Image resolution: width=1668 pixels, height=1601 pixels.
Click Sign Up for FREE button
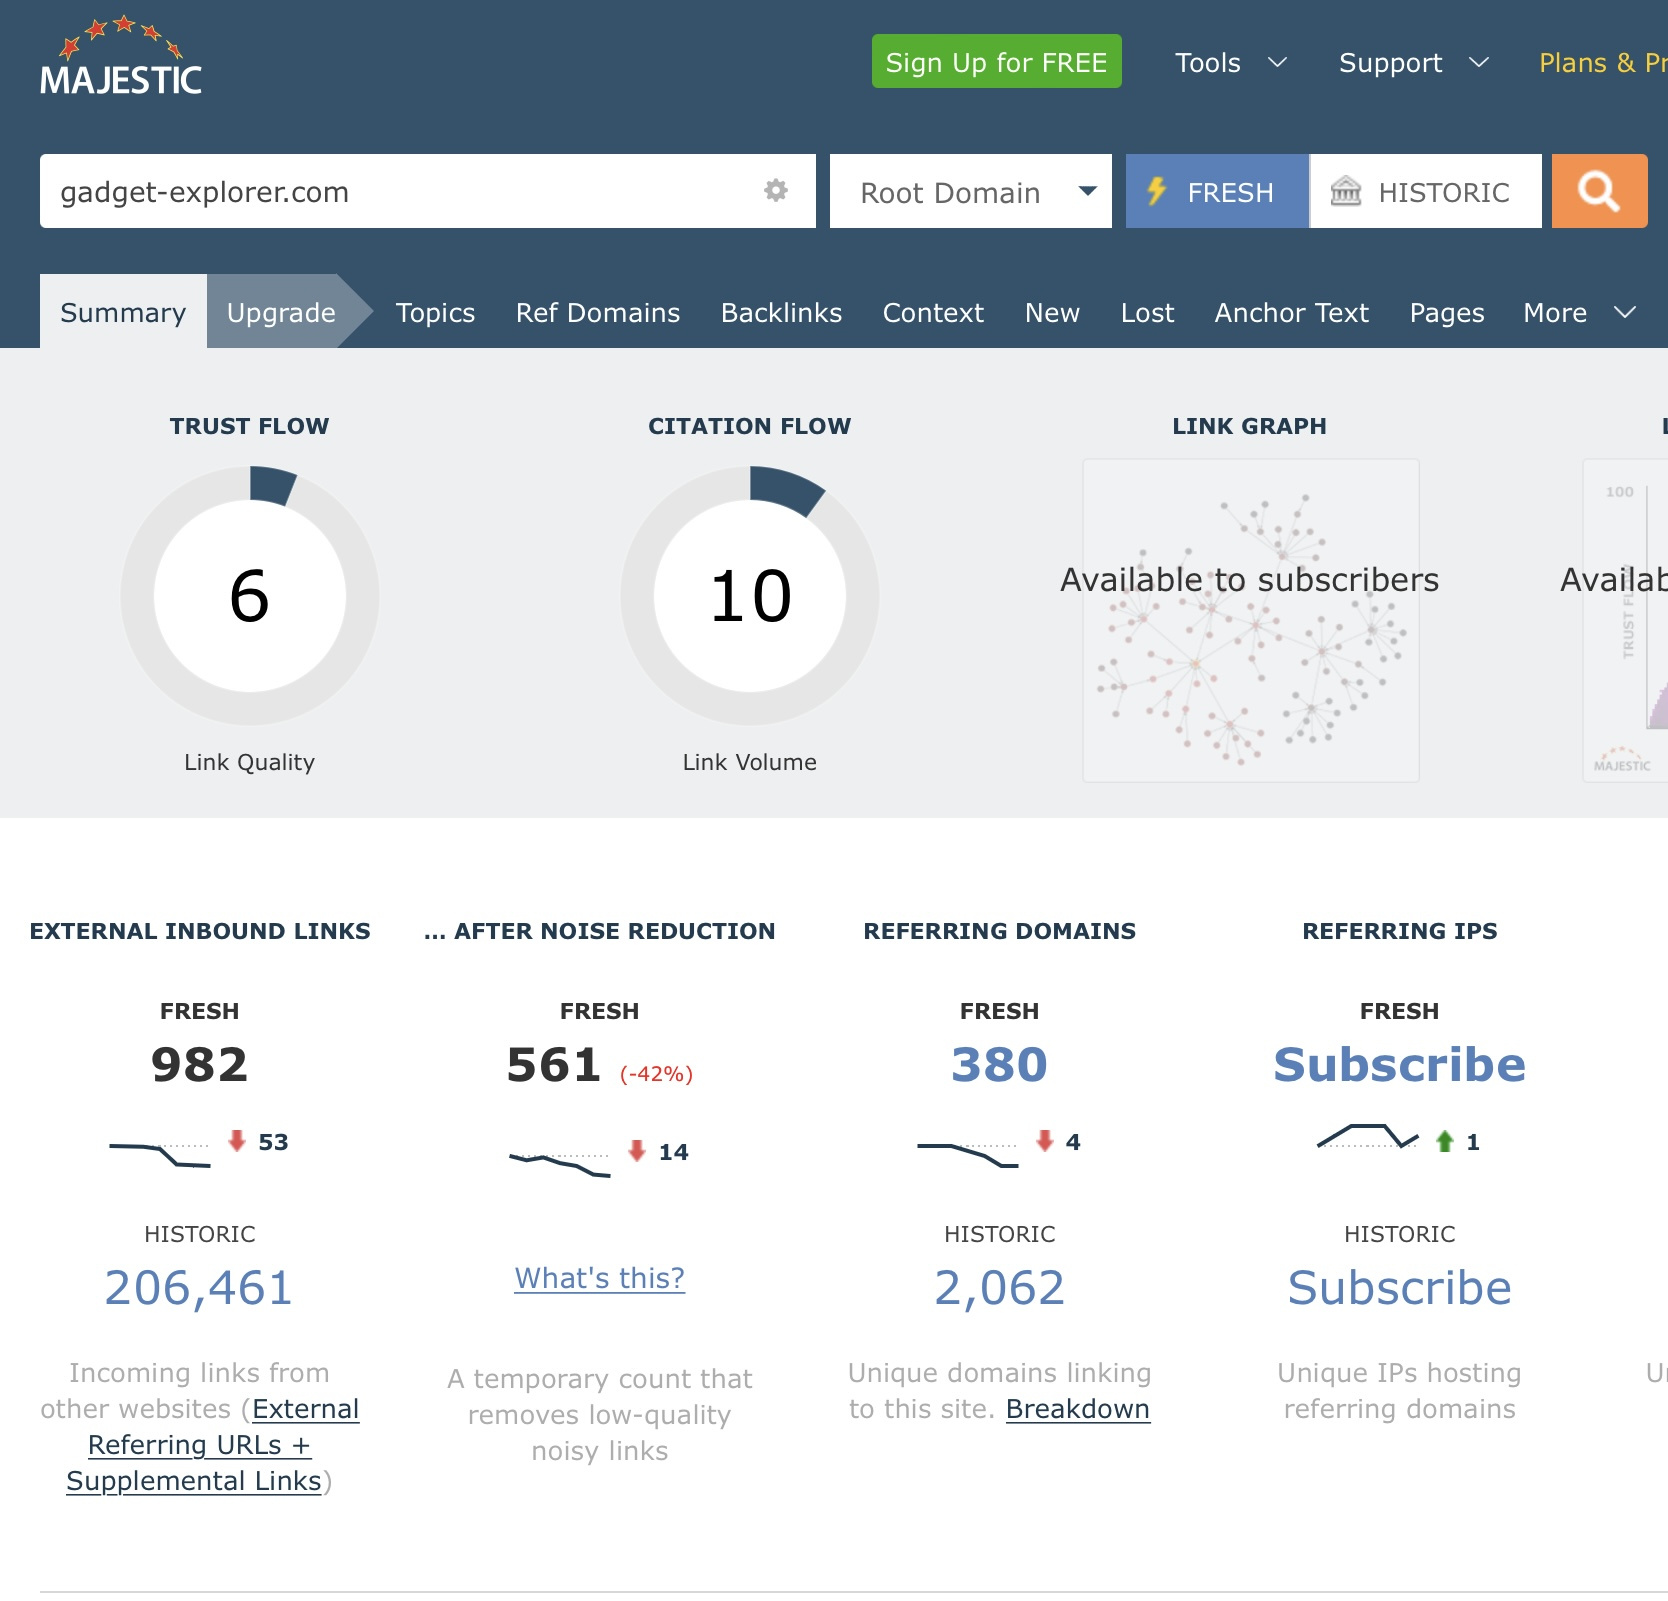pos(997,62)
